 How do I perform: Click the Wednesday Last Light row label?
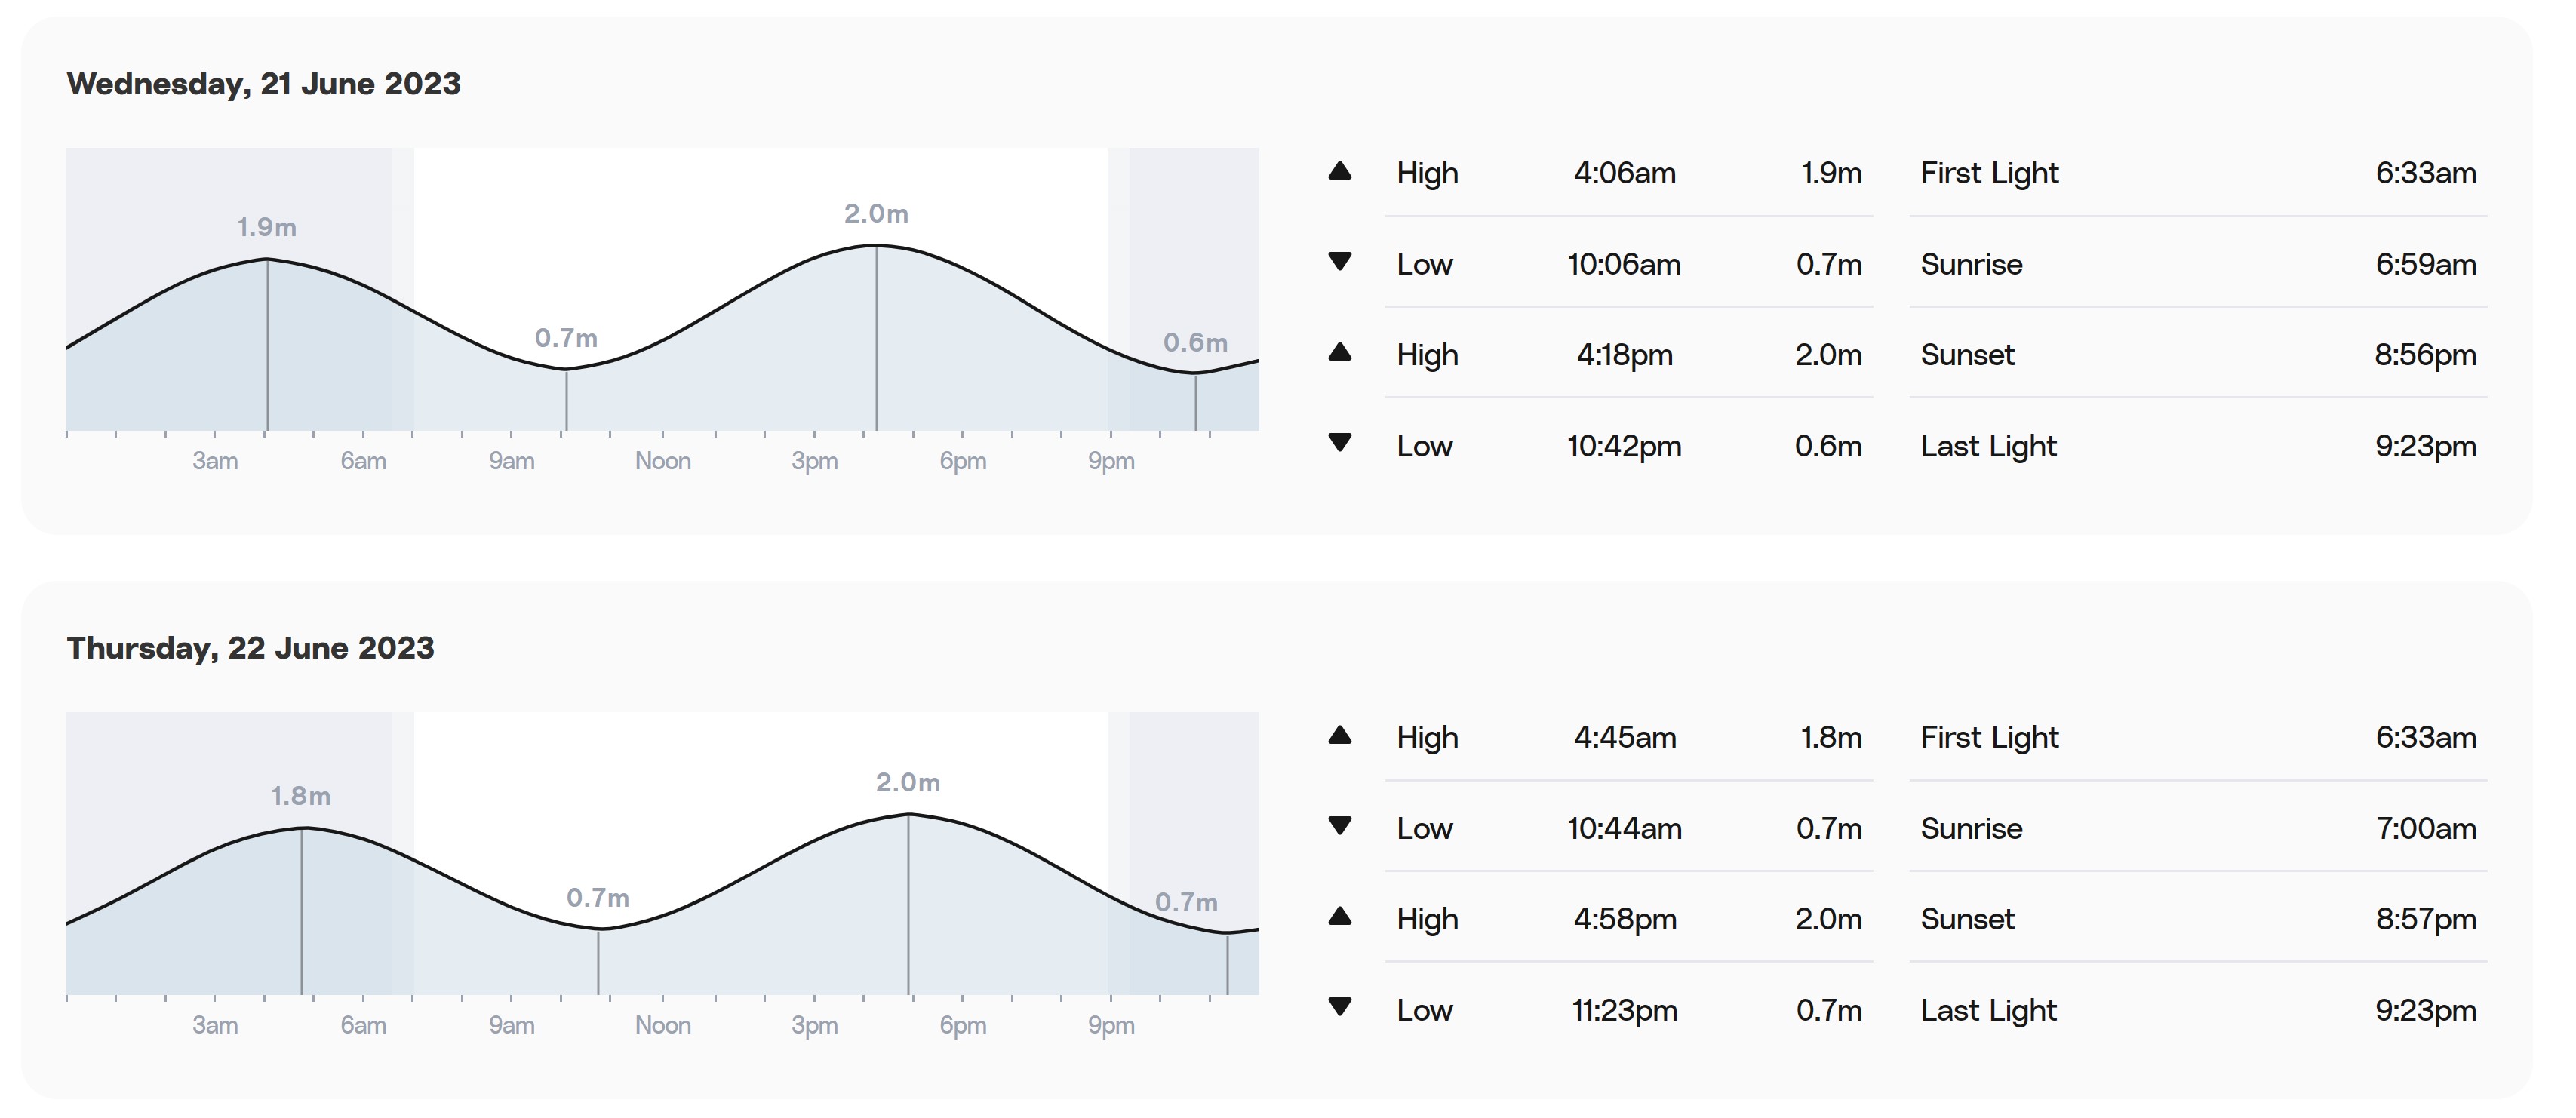coord(1989,446)
